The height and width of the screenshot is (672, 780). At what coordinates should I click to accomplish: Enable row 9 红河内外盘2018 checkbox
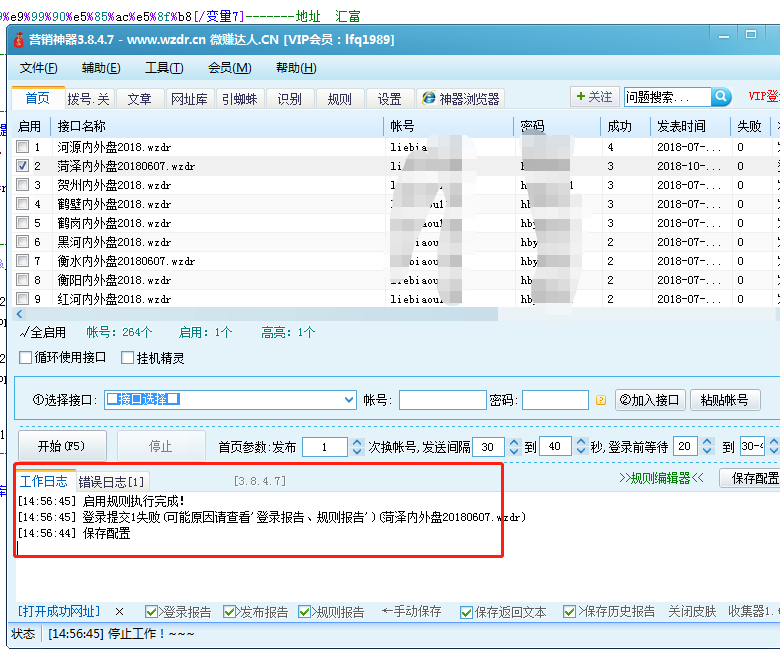[22, 298]
